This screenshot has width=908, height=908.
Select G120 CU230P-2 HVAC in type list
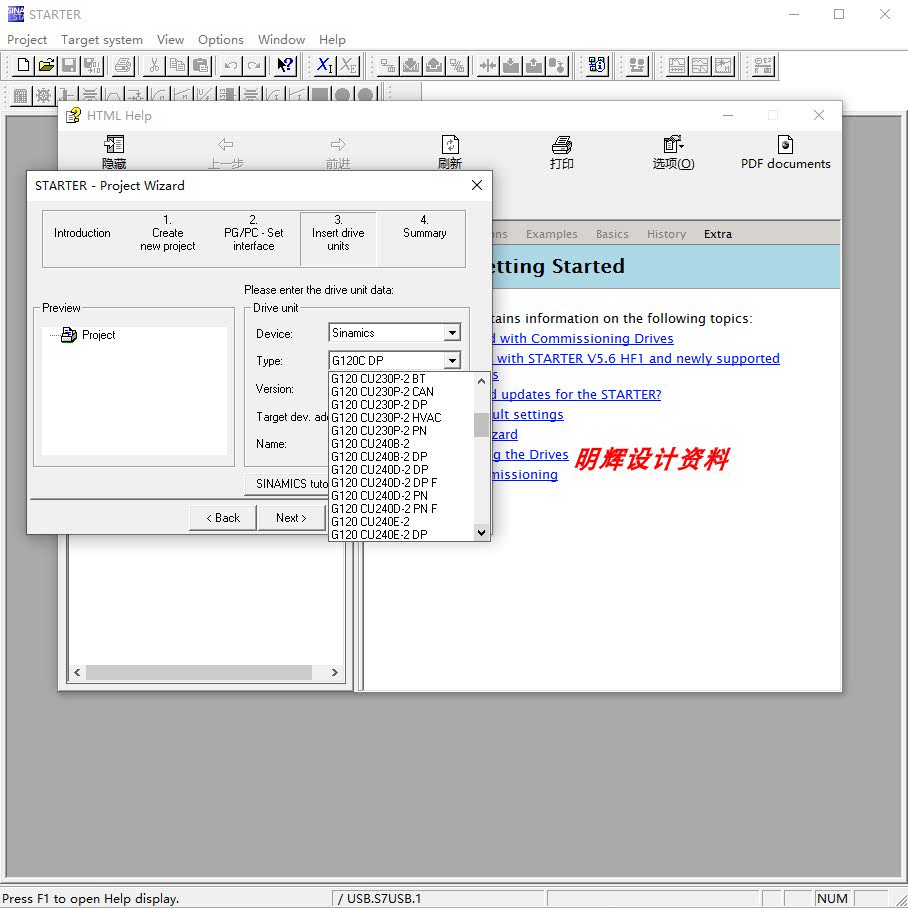coord(401,418)
